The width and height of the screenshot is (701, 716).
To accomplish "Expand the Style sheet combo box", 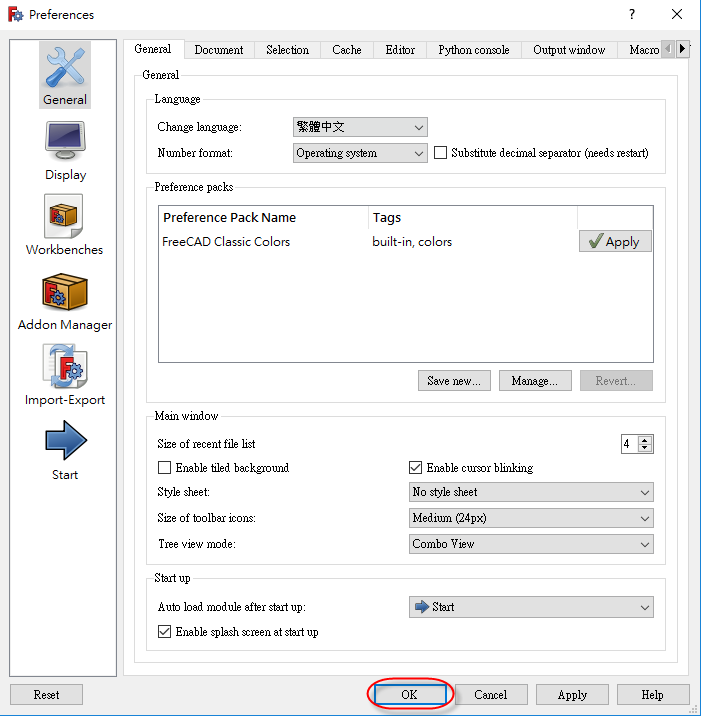I will [531, 492].
